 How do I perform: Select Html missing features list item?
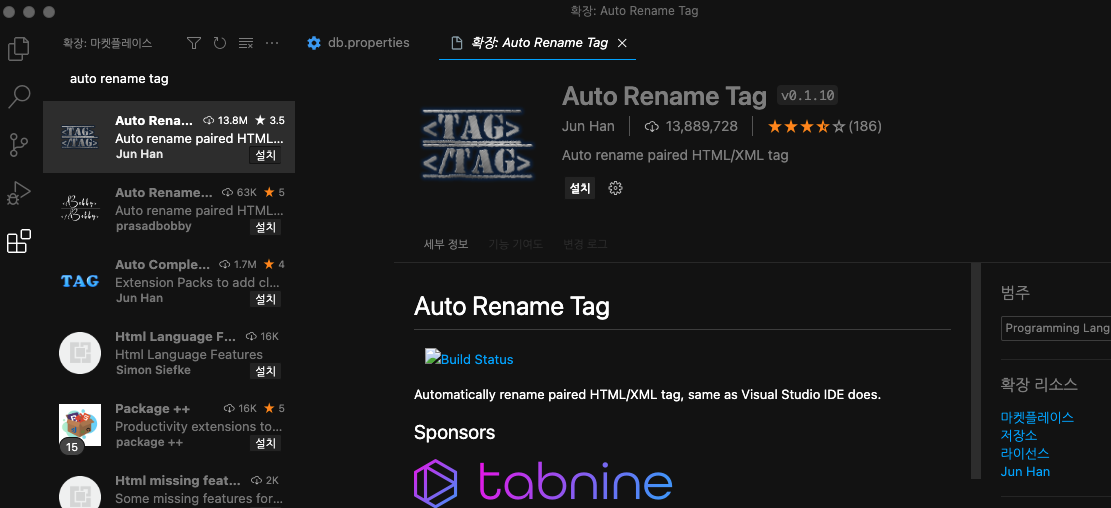169,485
